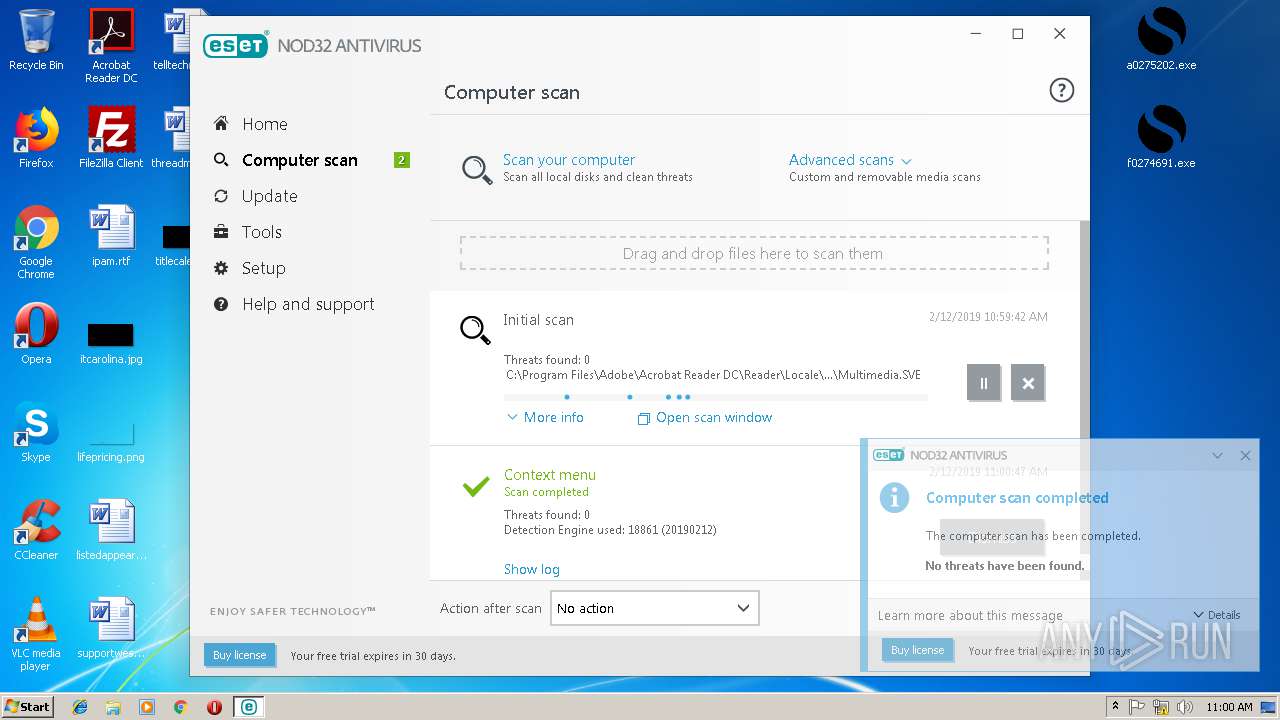
Task: Click the green checkmark scan completed icon
Action: (476, 486)
